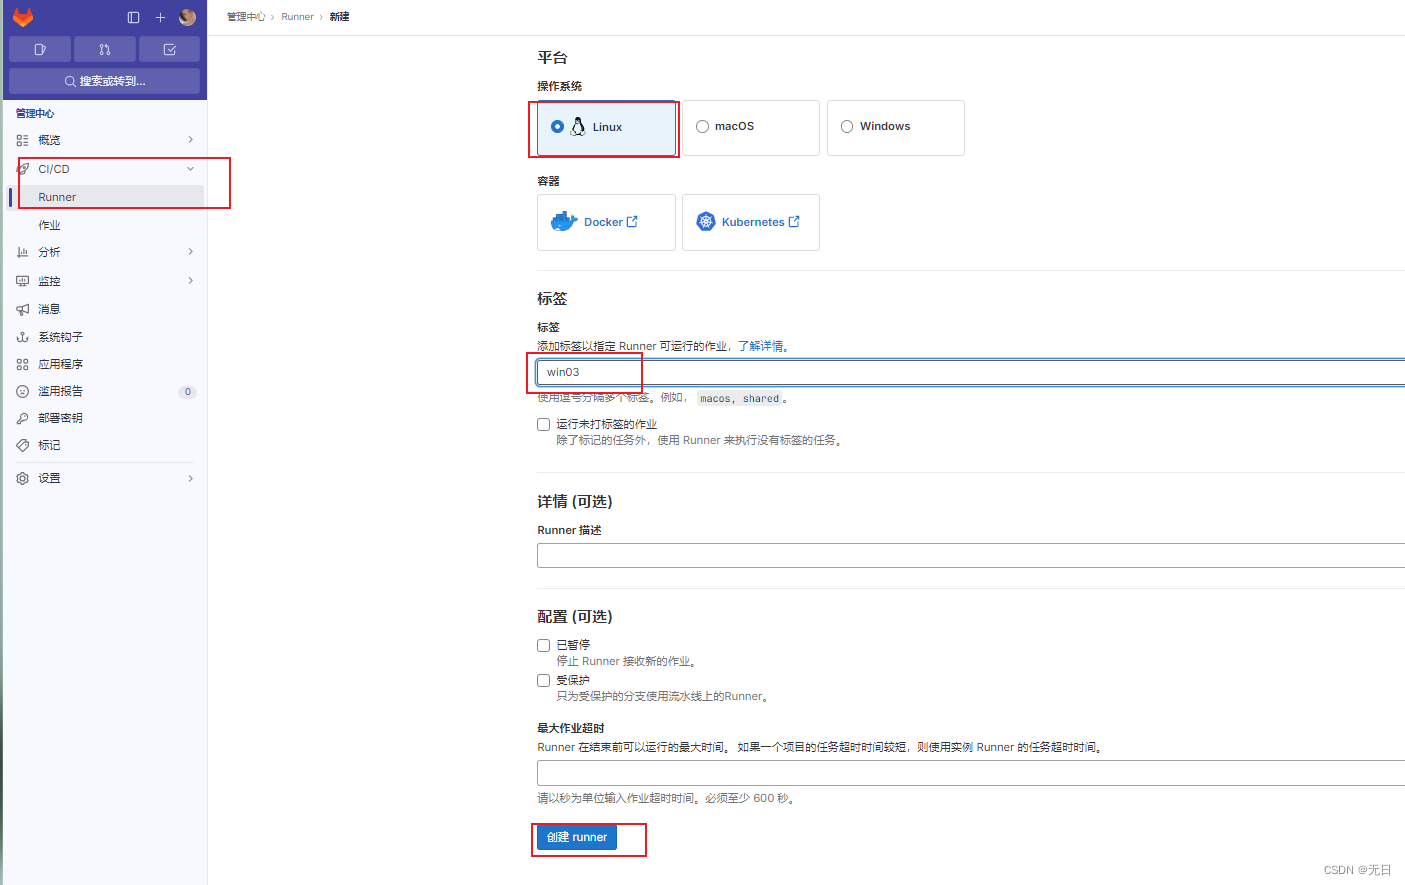
Task: Collapse the CI/CD section chevron
Action: tap(190, 168)
